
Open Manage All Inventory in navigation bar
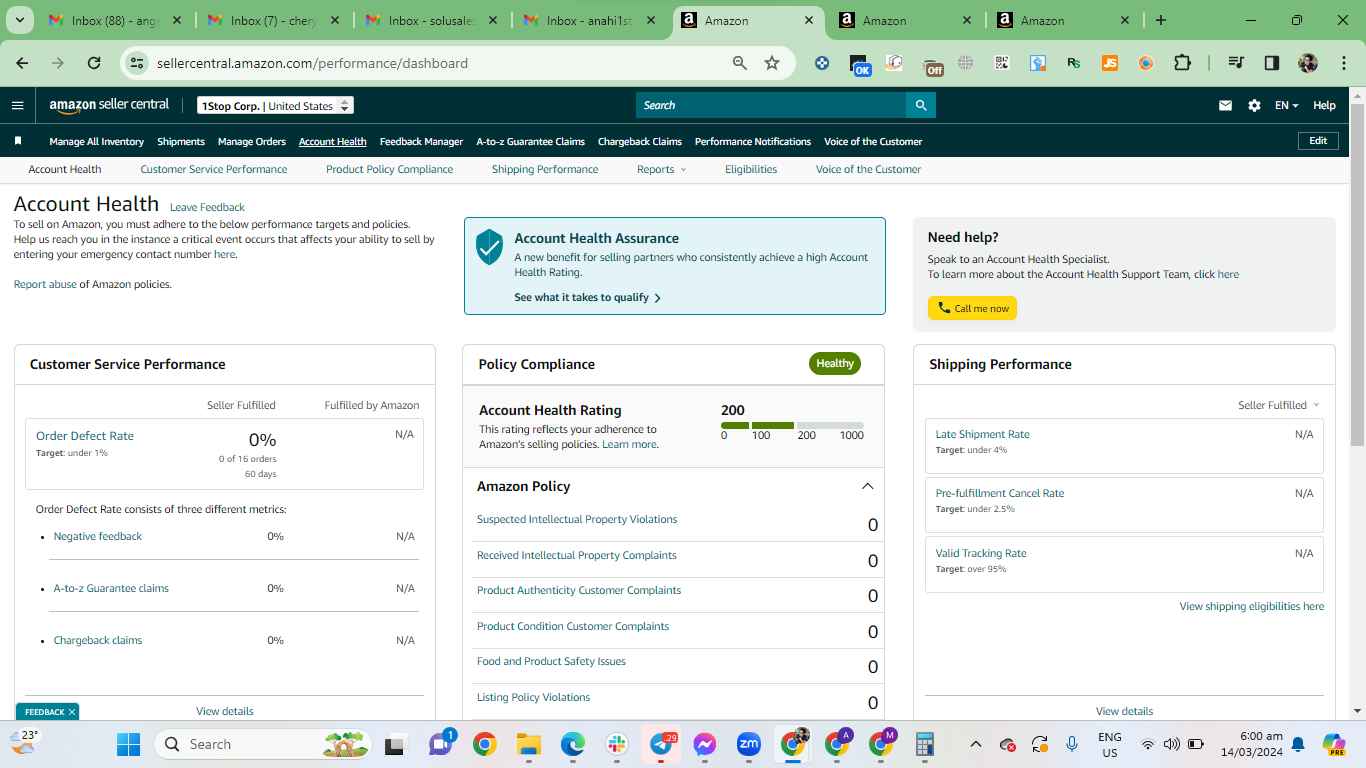pos(97,141)
